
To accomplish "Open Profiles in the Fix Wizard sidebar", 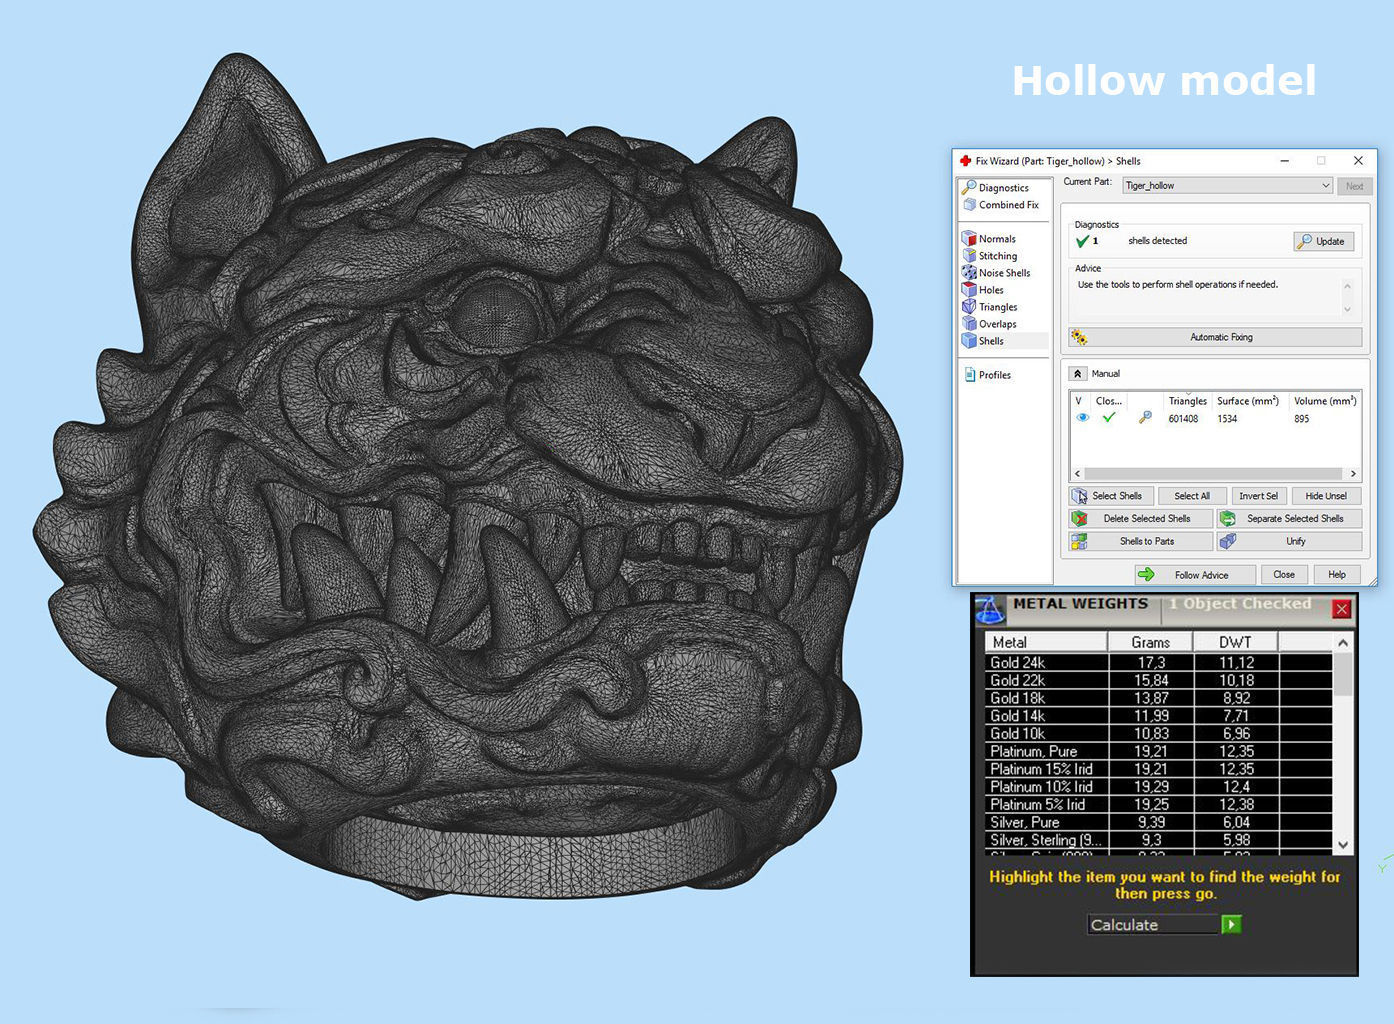I will pyautogui.click(x=988, y=375).
